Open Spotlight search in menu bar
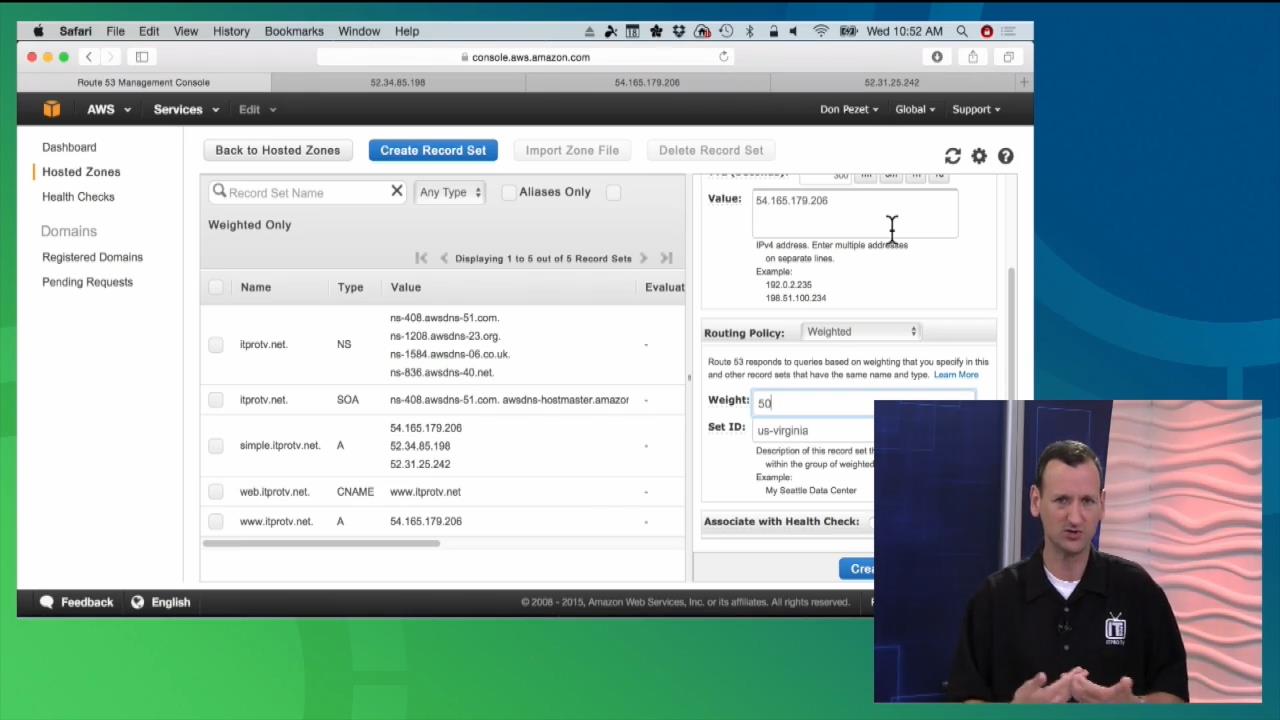Image resolution: width=1280 pixels, height=720 pixels. [x=962, y=31]
